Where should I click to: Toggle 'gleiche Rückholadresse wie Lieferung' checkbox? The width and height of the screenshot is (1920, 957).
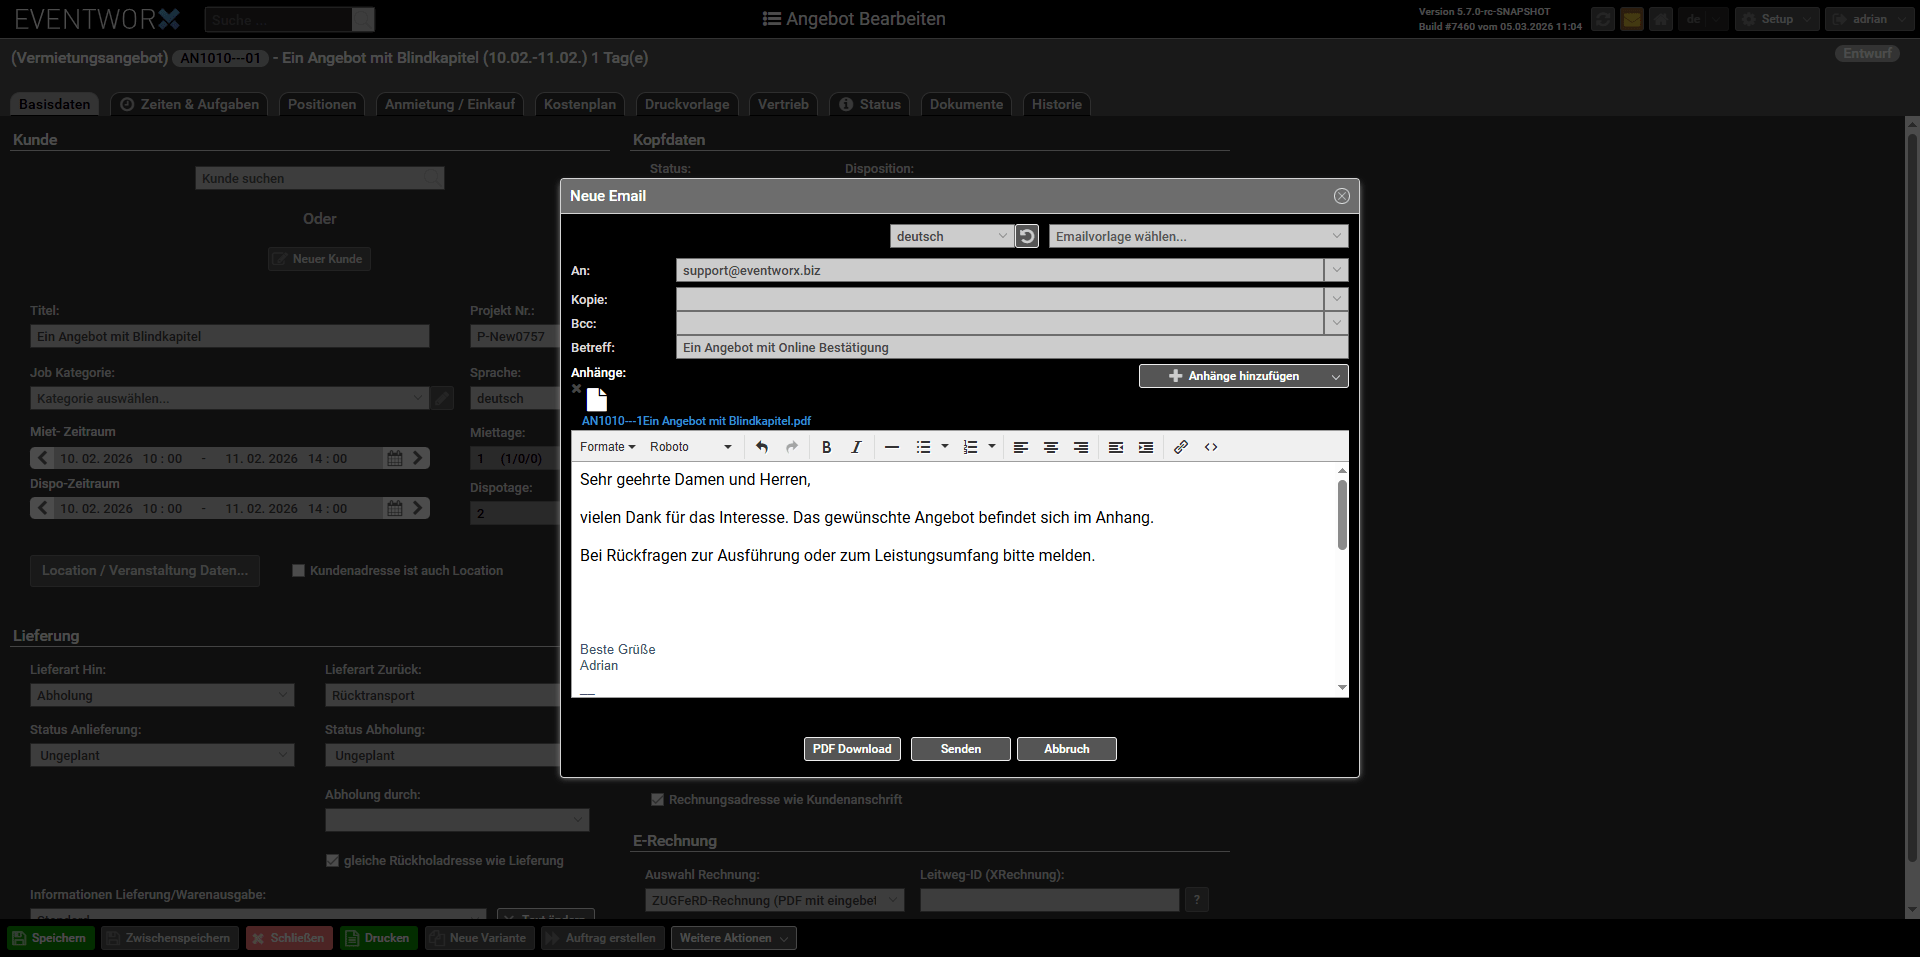(x=332, y=861)
